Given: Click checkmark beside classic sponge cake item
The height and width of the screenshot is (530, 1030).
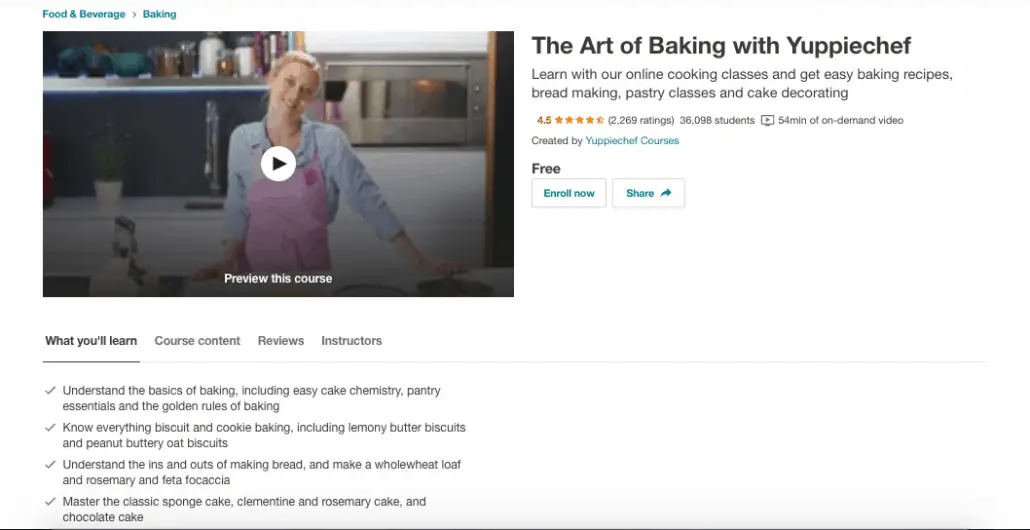Looking at the screenshot, I should point(50,501).
